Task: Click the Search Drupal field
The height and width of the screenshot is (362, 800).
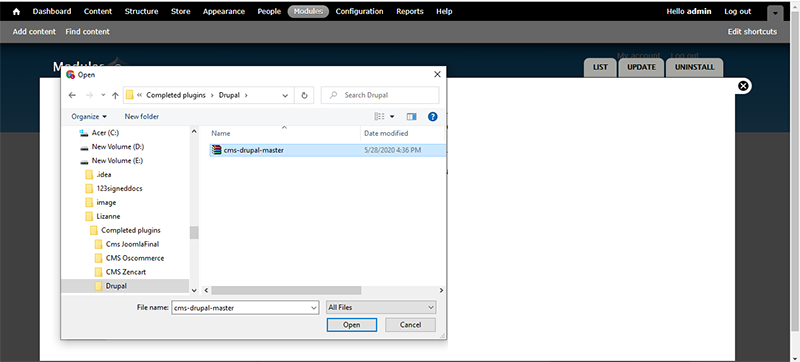Action: click(x=380, y=95)
